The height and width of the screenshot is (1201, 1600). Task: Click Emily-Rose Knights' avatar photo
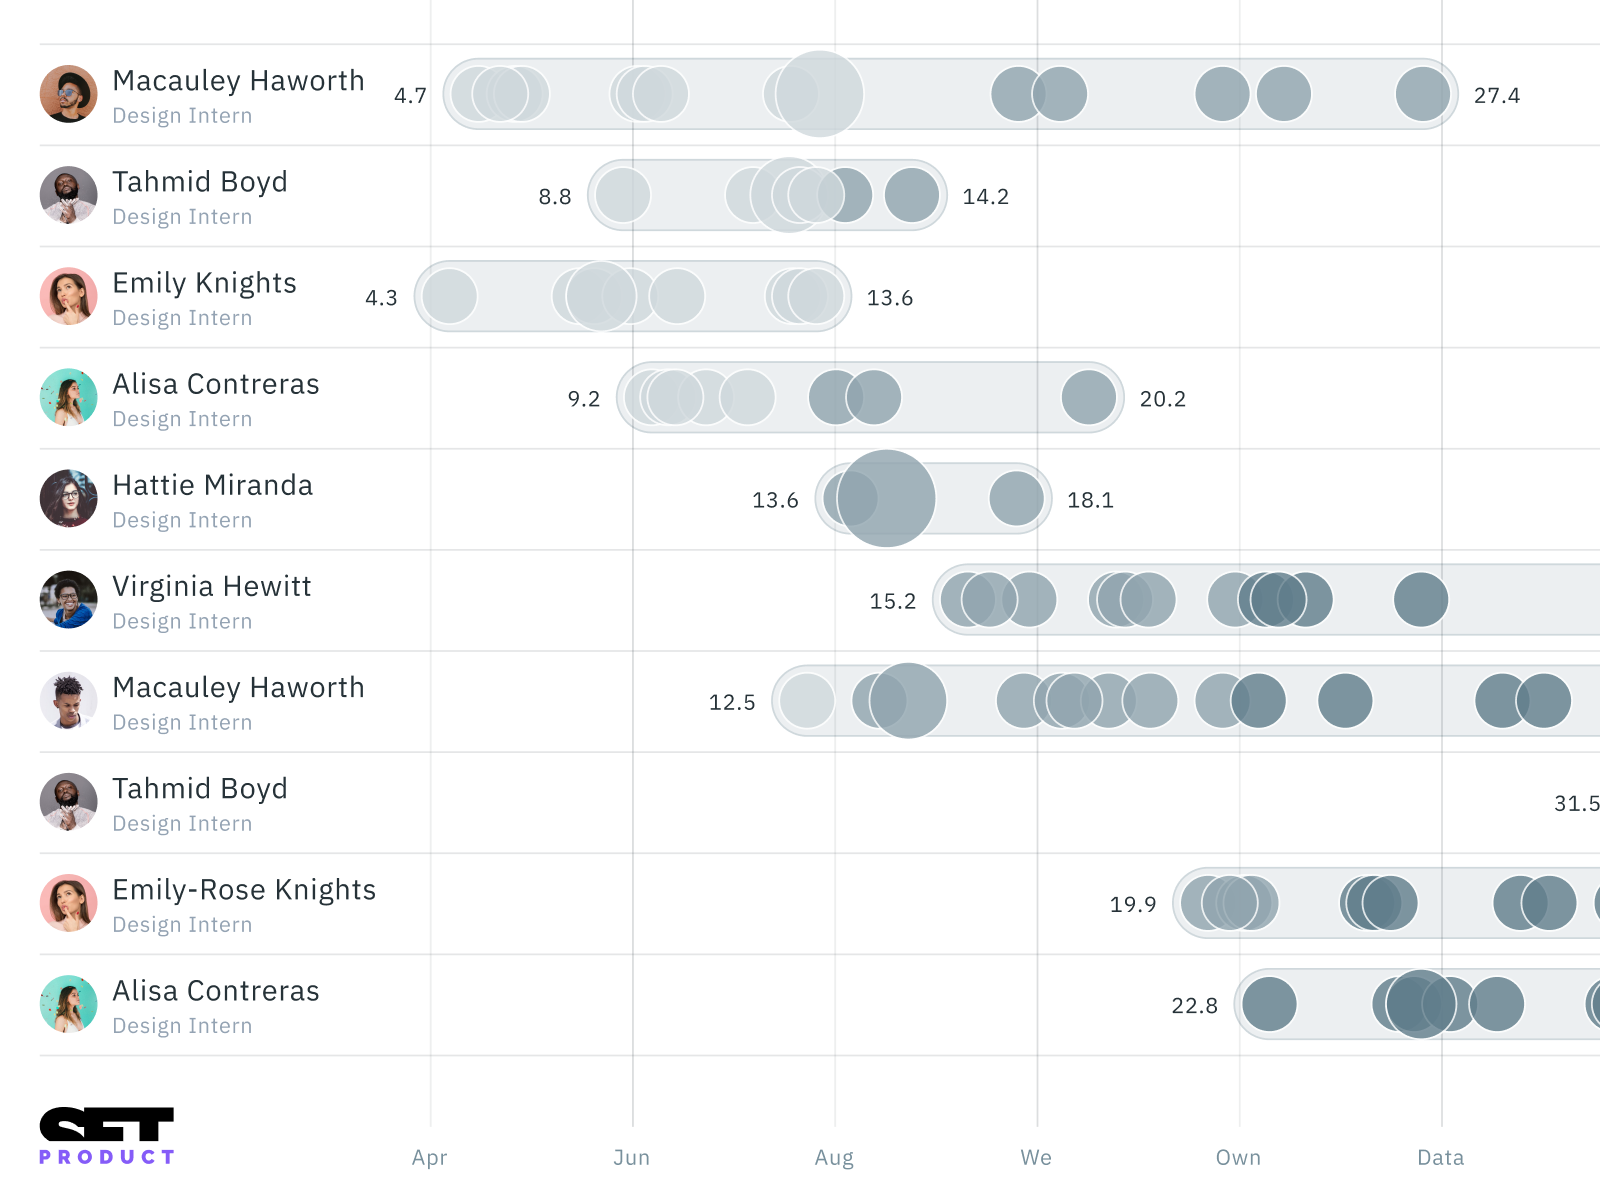coord(68,903)
